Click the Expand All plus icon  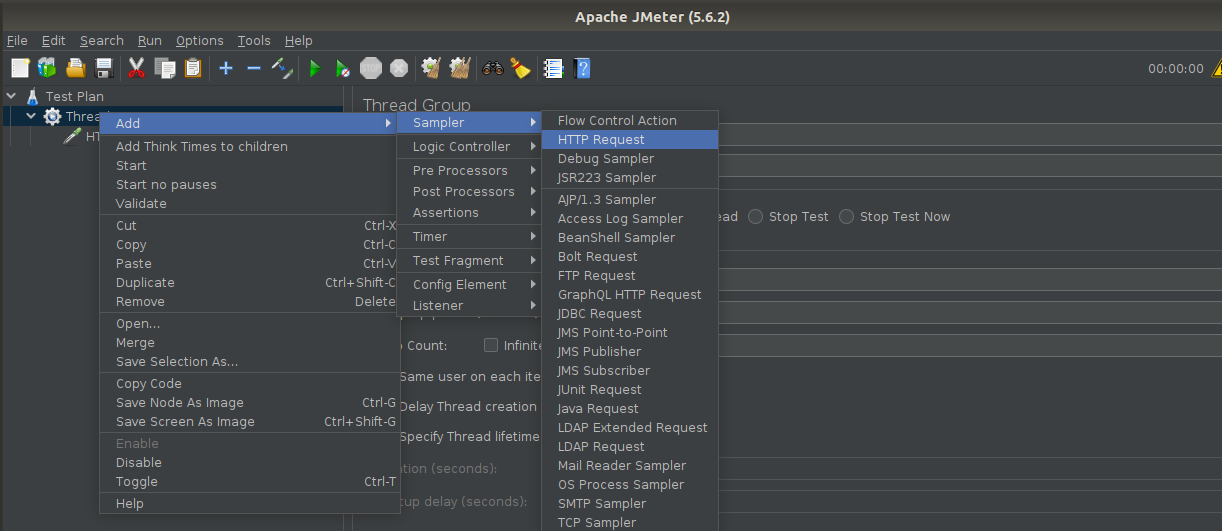[226, 68]
